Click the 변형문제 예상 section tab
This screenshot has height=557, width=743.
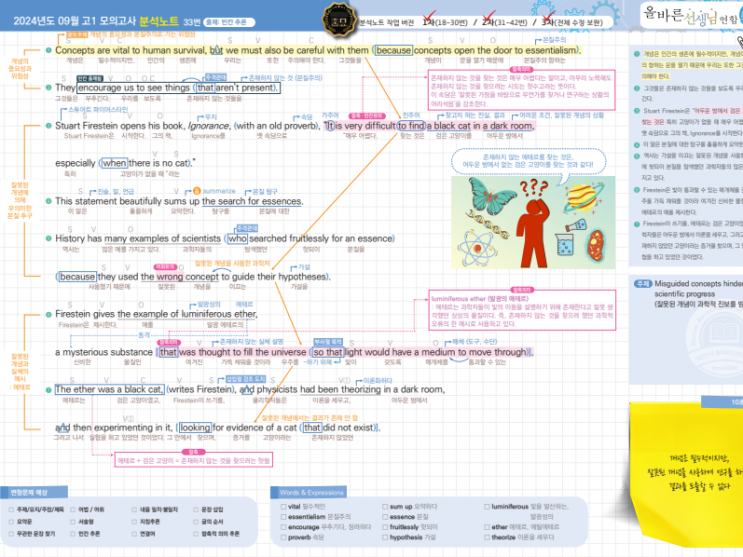34,492
